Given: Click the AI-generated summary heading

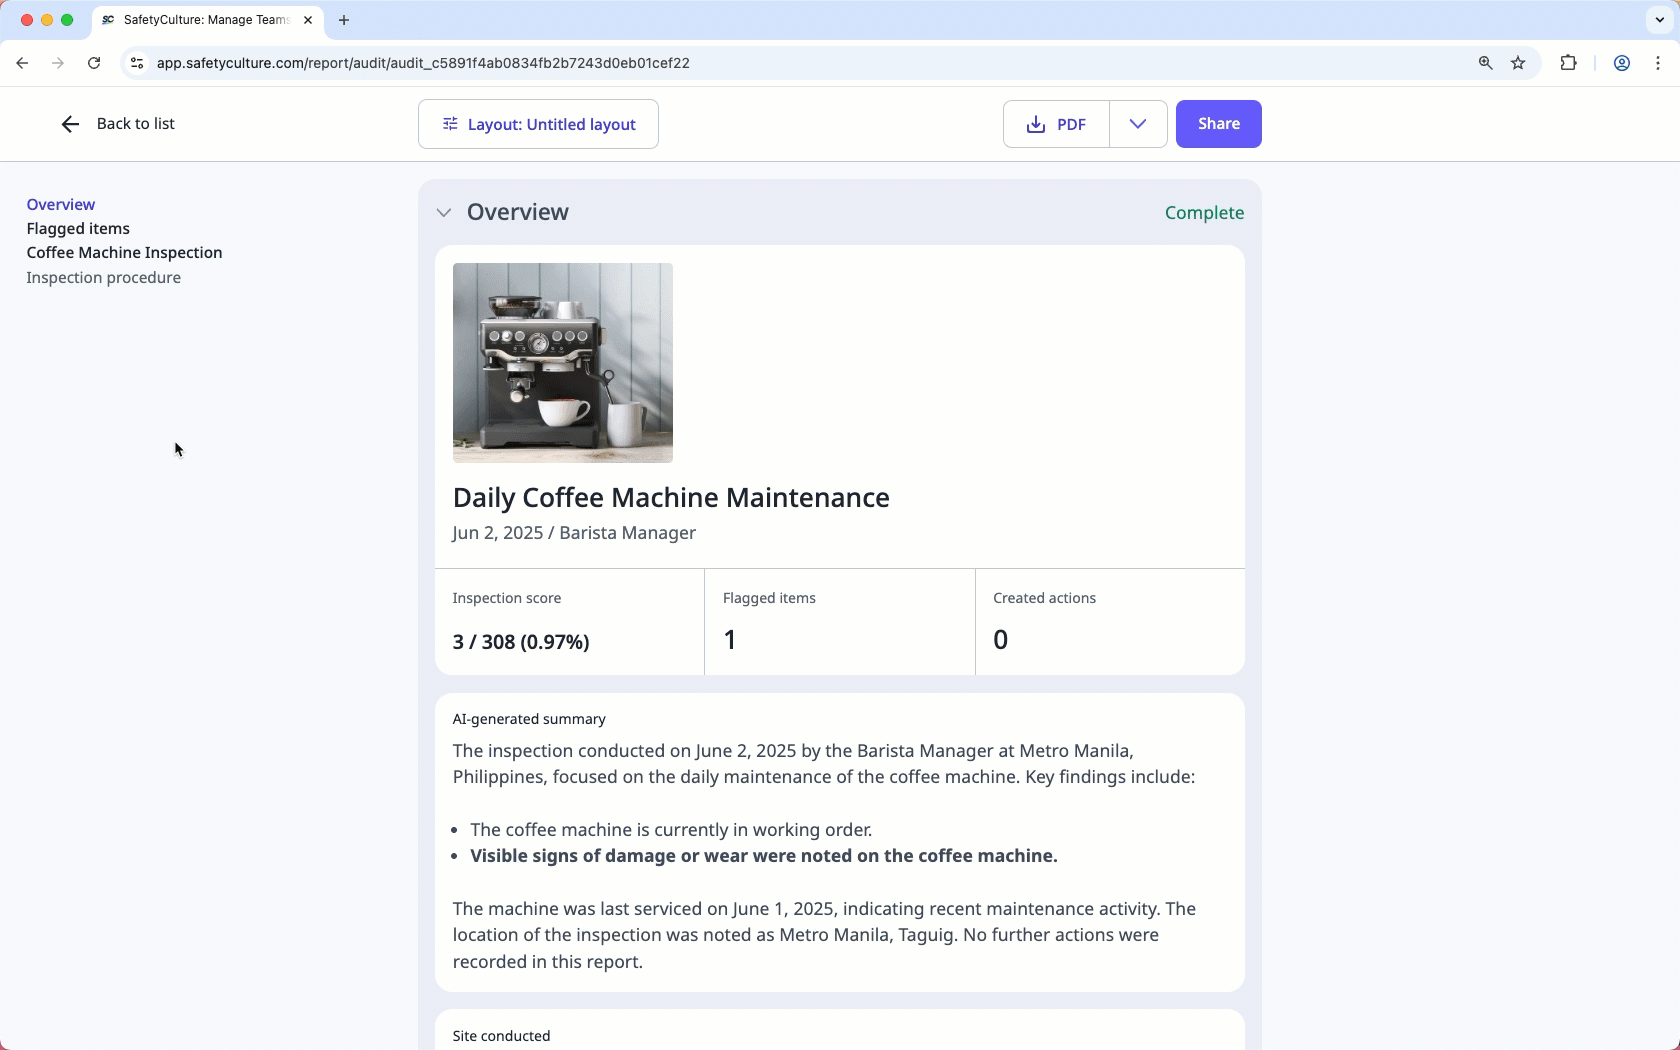Looking at the screenshot, I should coord(529,719).
